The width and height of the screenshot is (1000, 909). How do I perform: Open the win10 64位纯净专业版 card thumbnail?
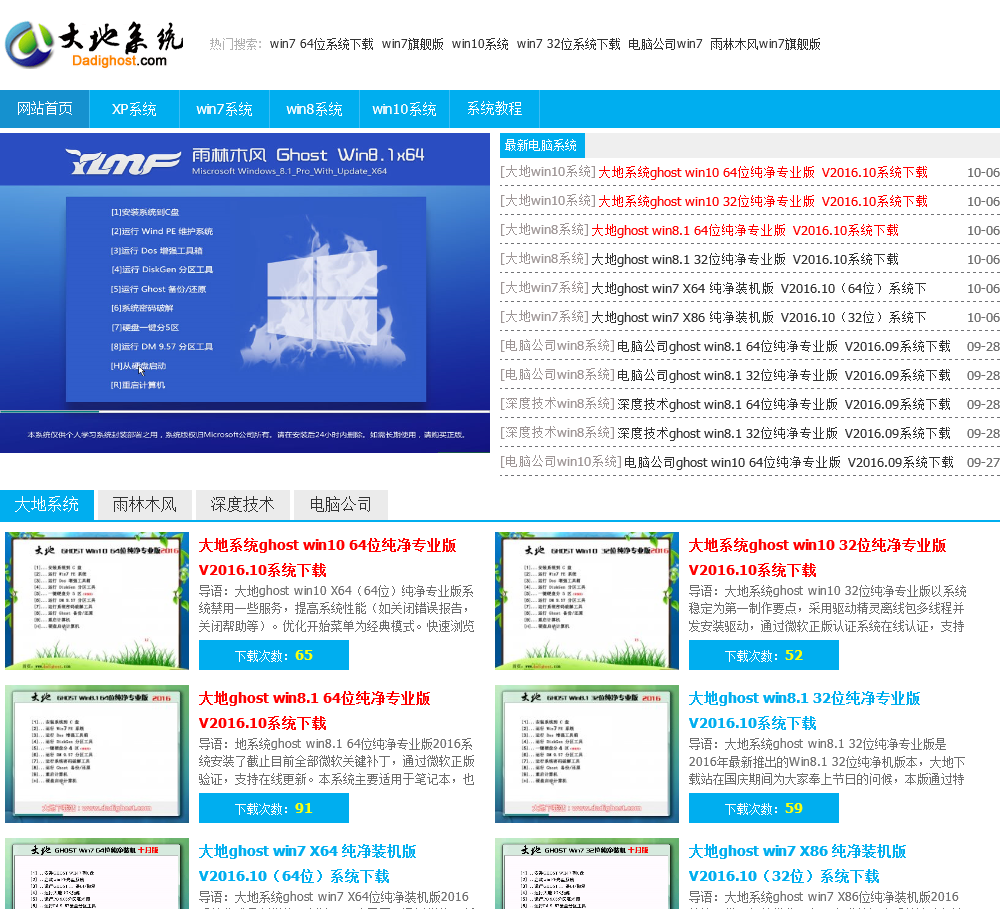(97, 601)
